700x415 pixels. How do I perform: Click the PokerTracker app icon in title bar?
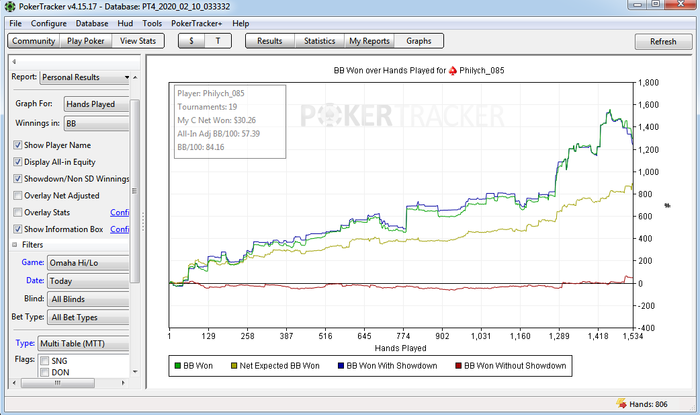pyautogui.click(x=9, y=6)
